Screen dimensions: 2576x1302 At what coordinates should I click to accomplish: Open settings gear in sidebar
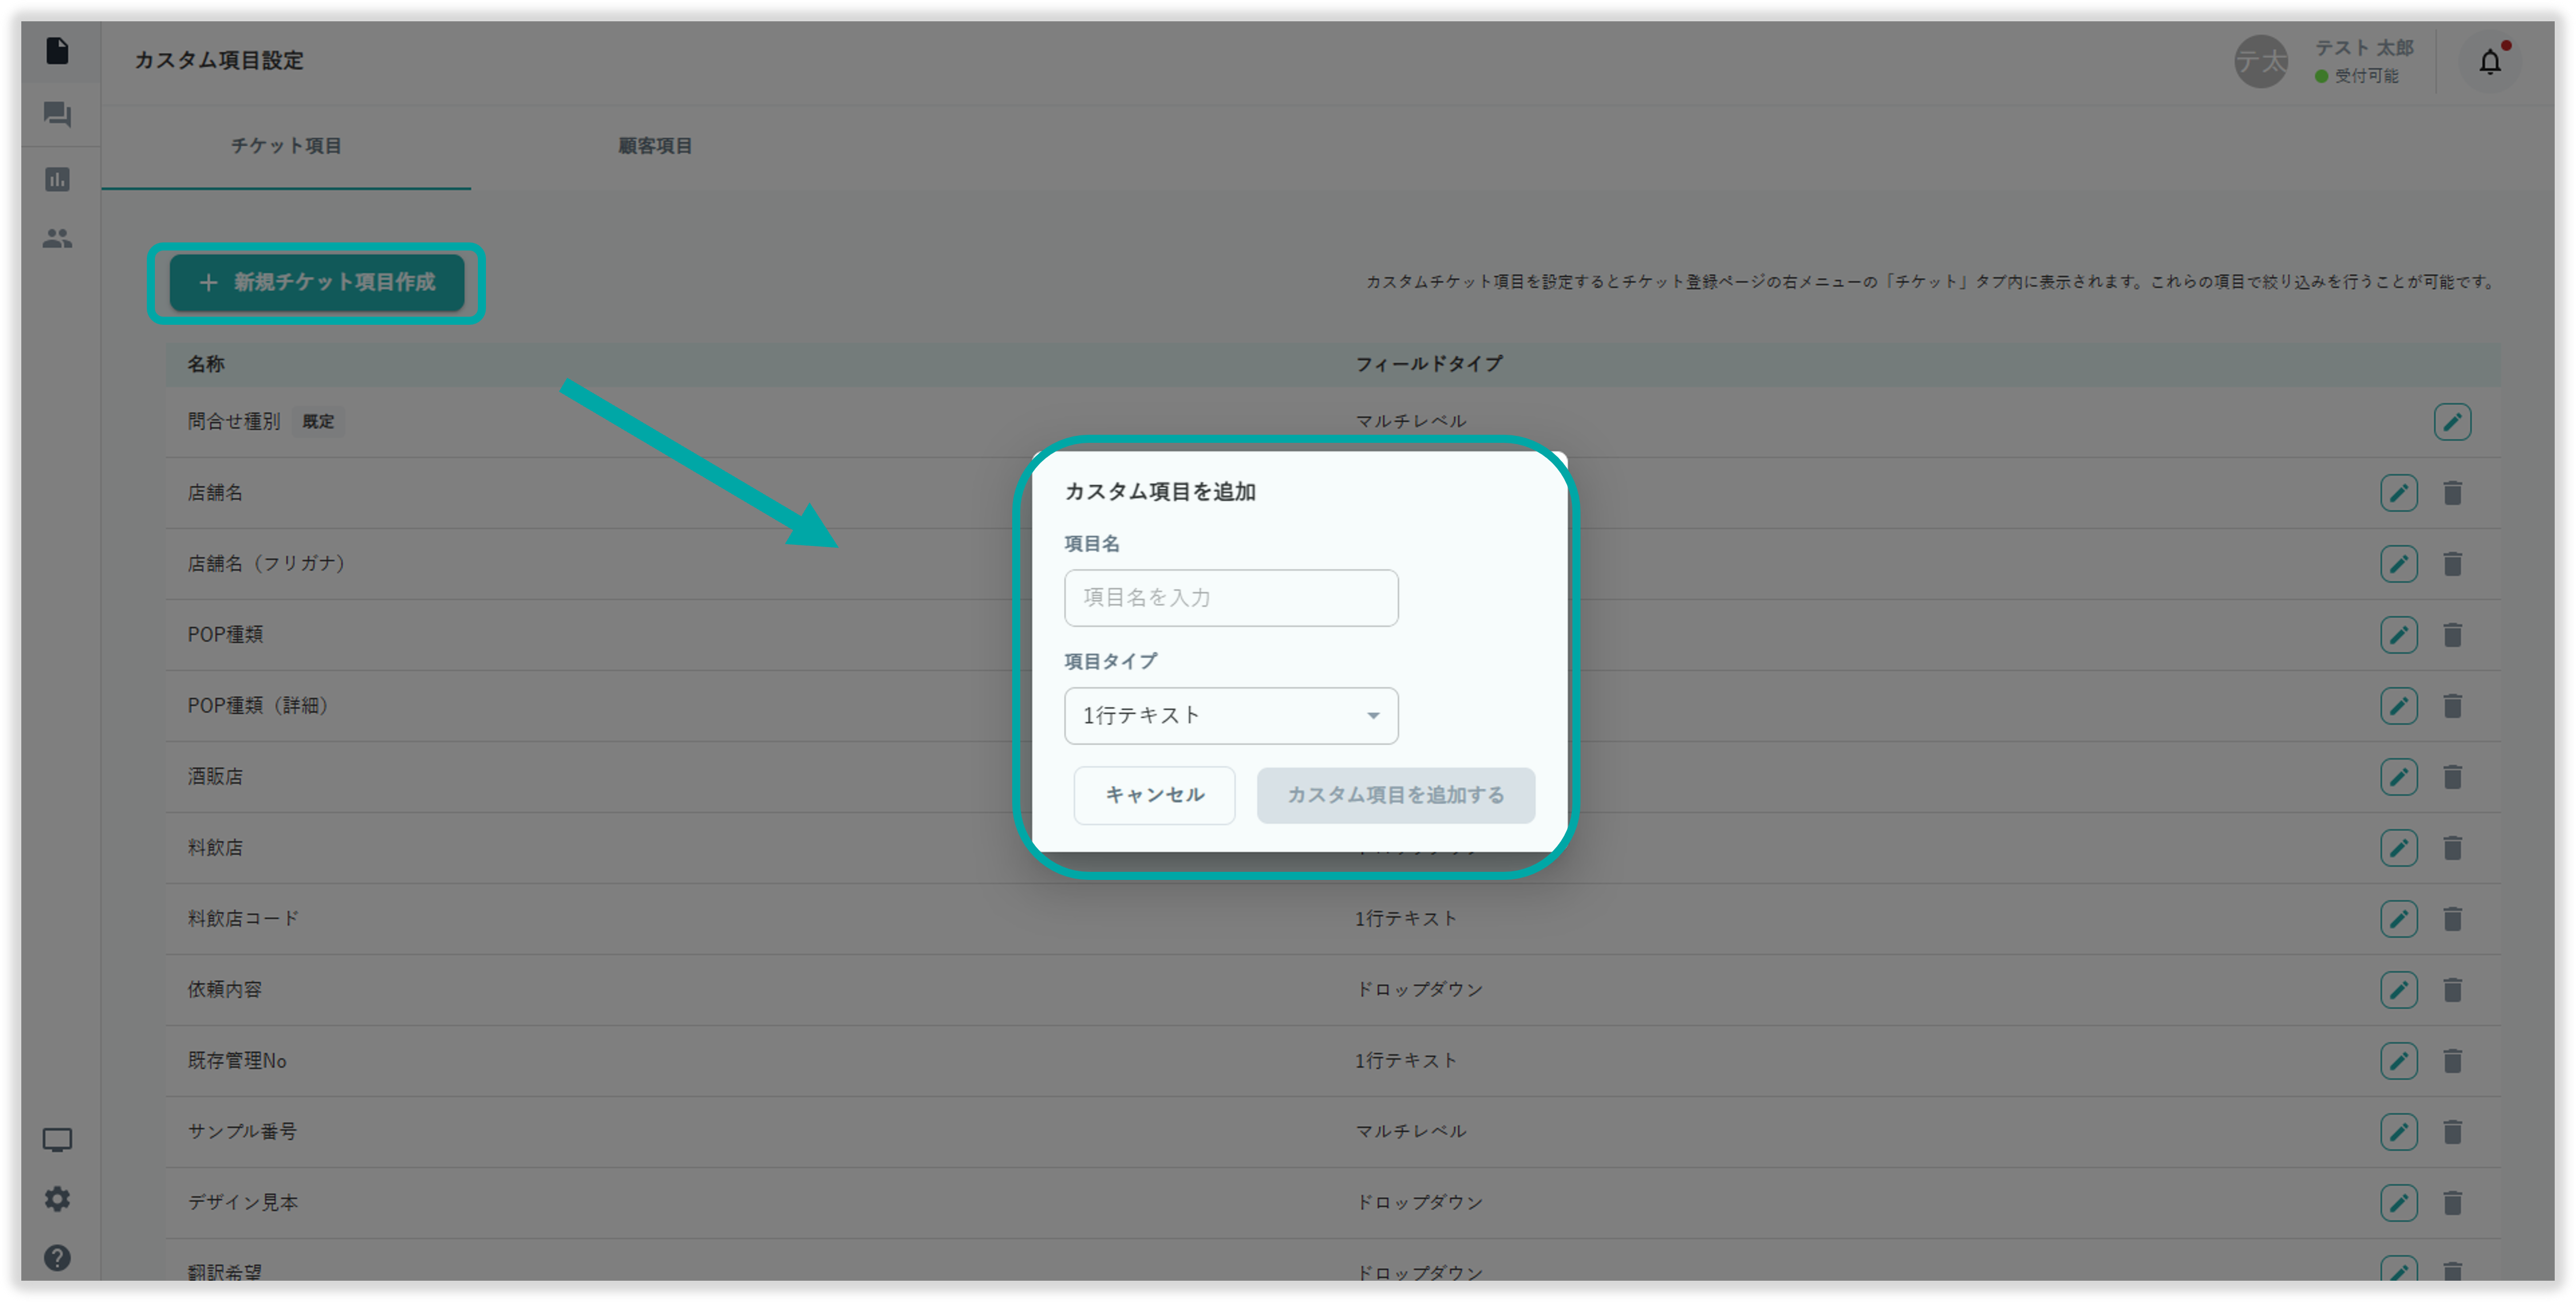(58, 1199)
